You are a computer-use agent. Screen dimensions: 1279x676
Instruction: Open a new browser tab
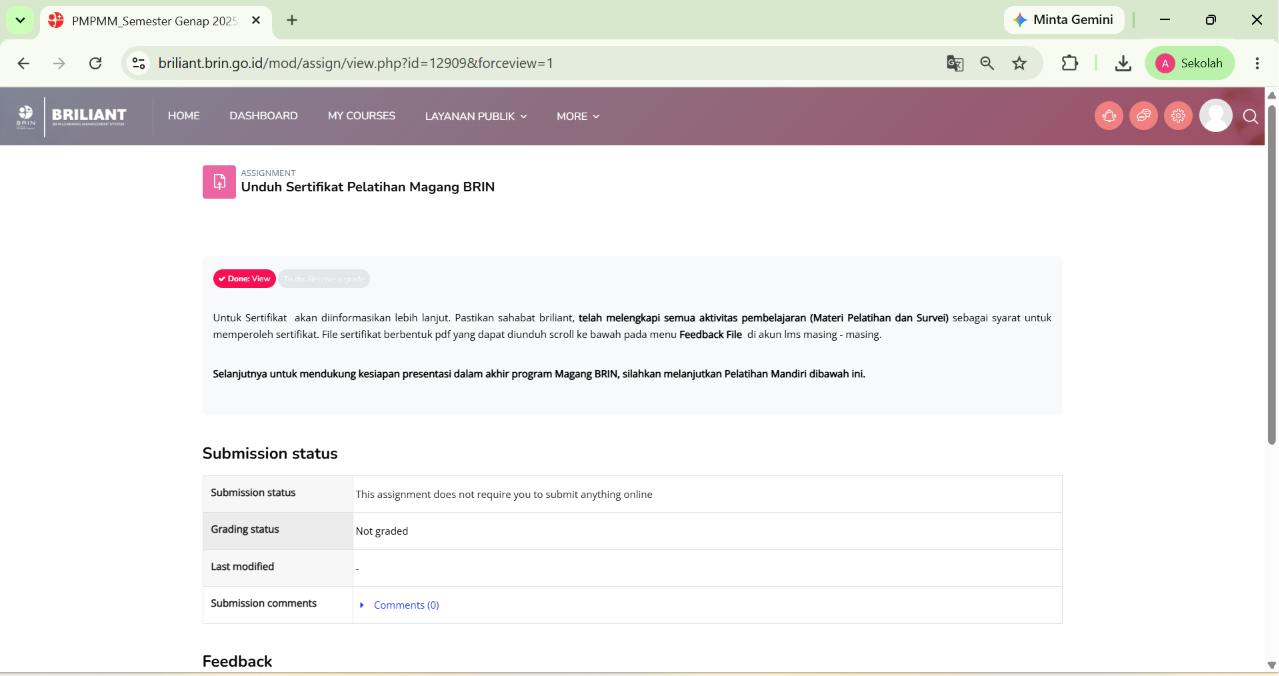click(292, 20)
